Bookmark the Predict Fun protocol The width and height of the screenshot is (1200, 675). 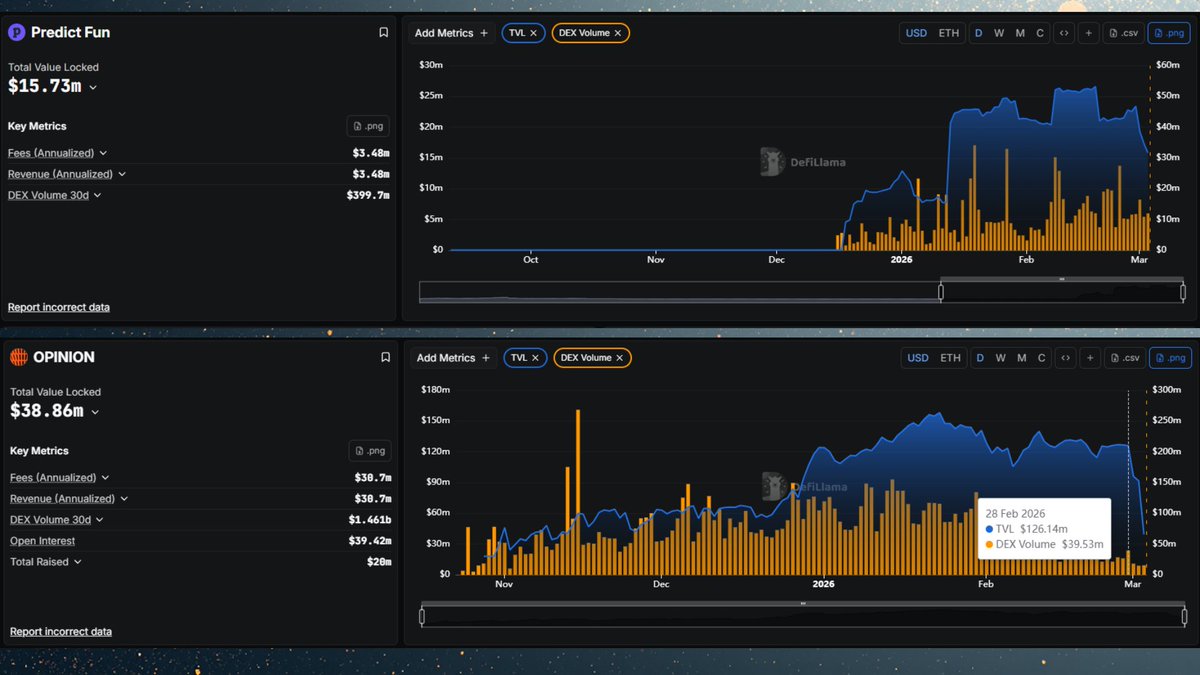coord(383,32)
